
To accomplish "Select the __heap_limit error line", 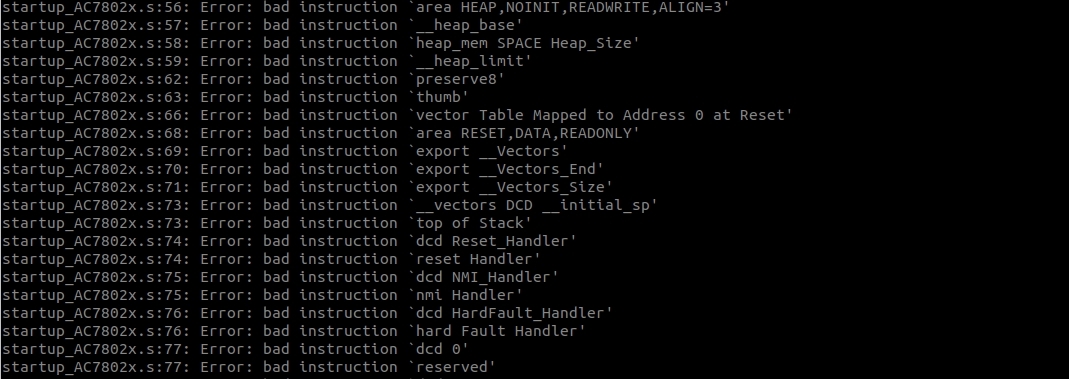I will click(x=267, y=61).
